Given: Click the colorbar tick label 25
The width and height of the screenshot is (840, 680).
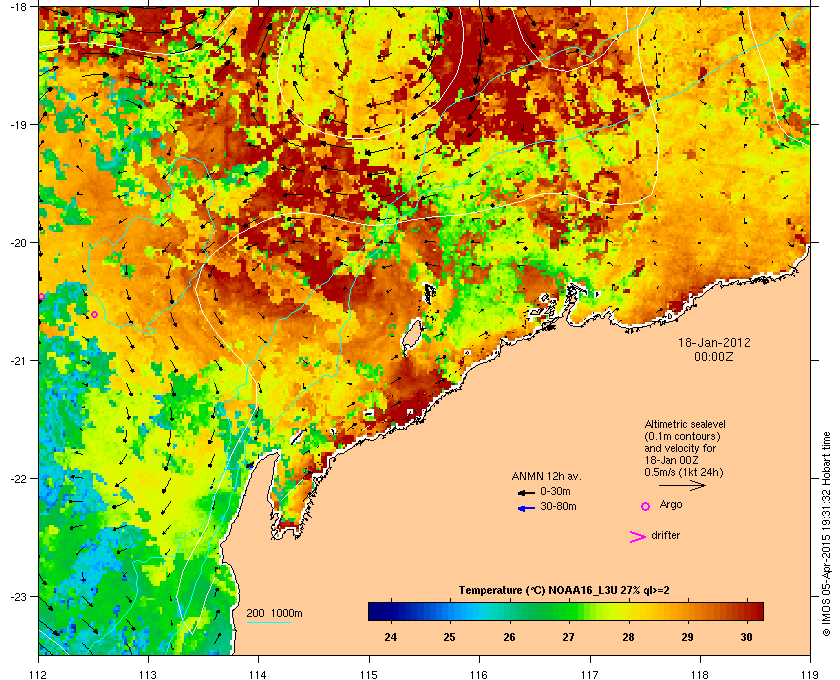Looking at the screenshot, I should pyautogui.click(x=449, y=637).
